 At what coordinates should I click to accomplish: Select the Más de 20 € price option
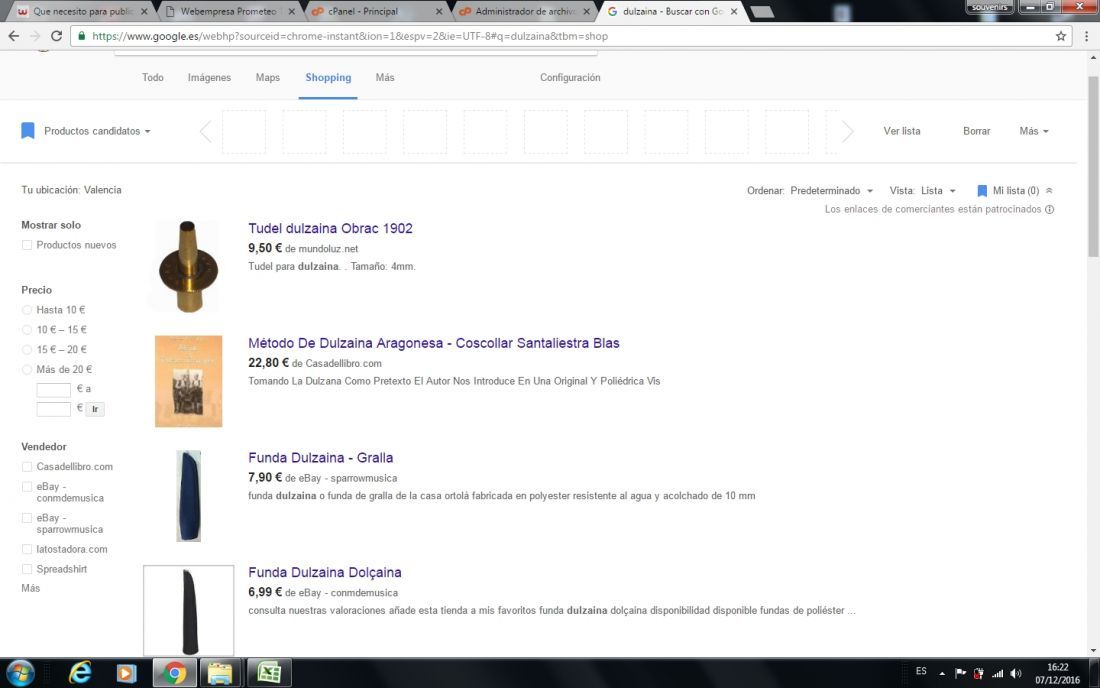click(x=27, y=369)
